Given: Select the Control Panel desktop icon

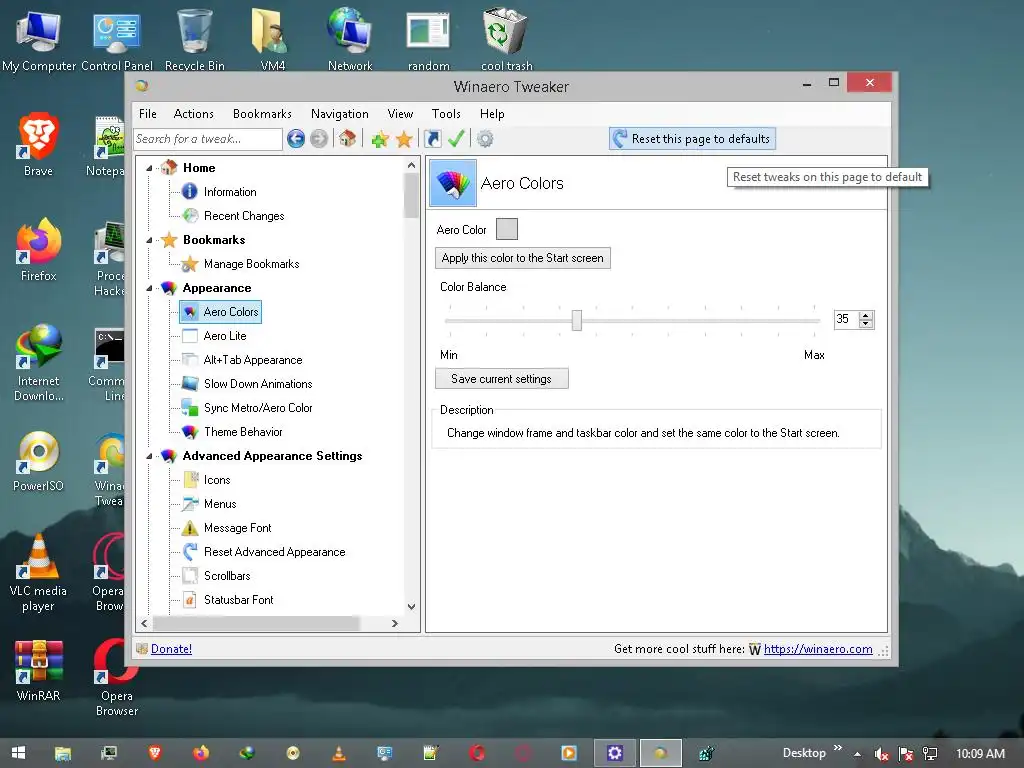Looking at the screenshot, I should click(117, 40).
